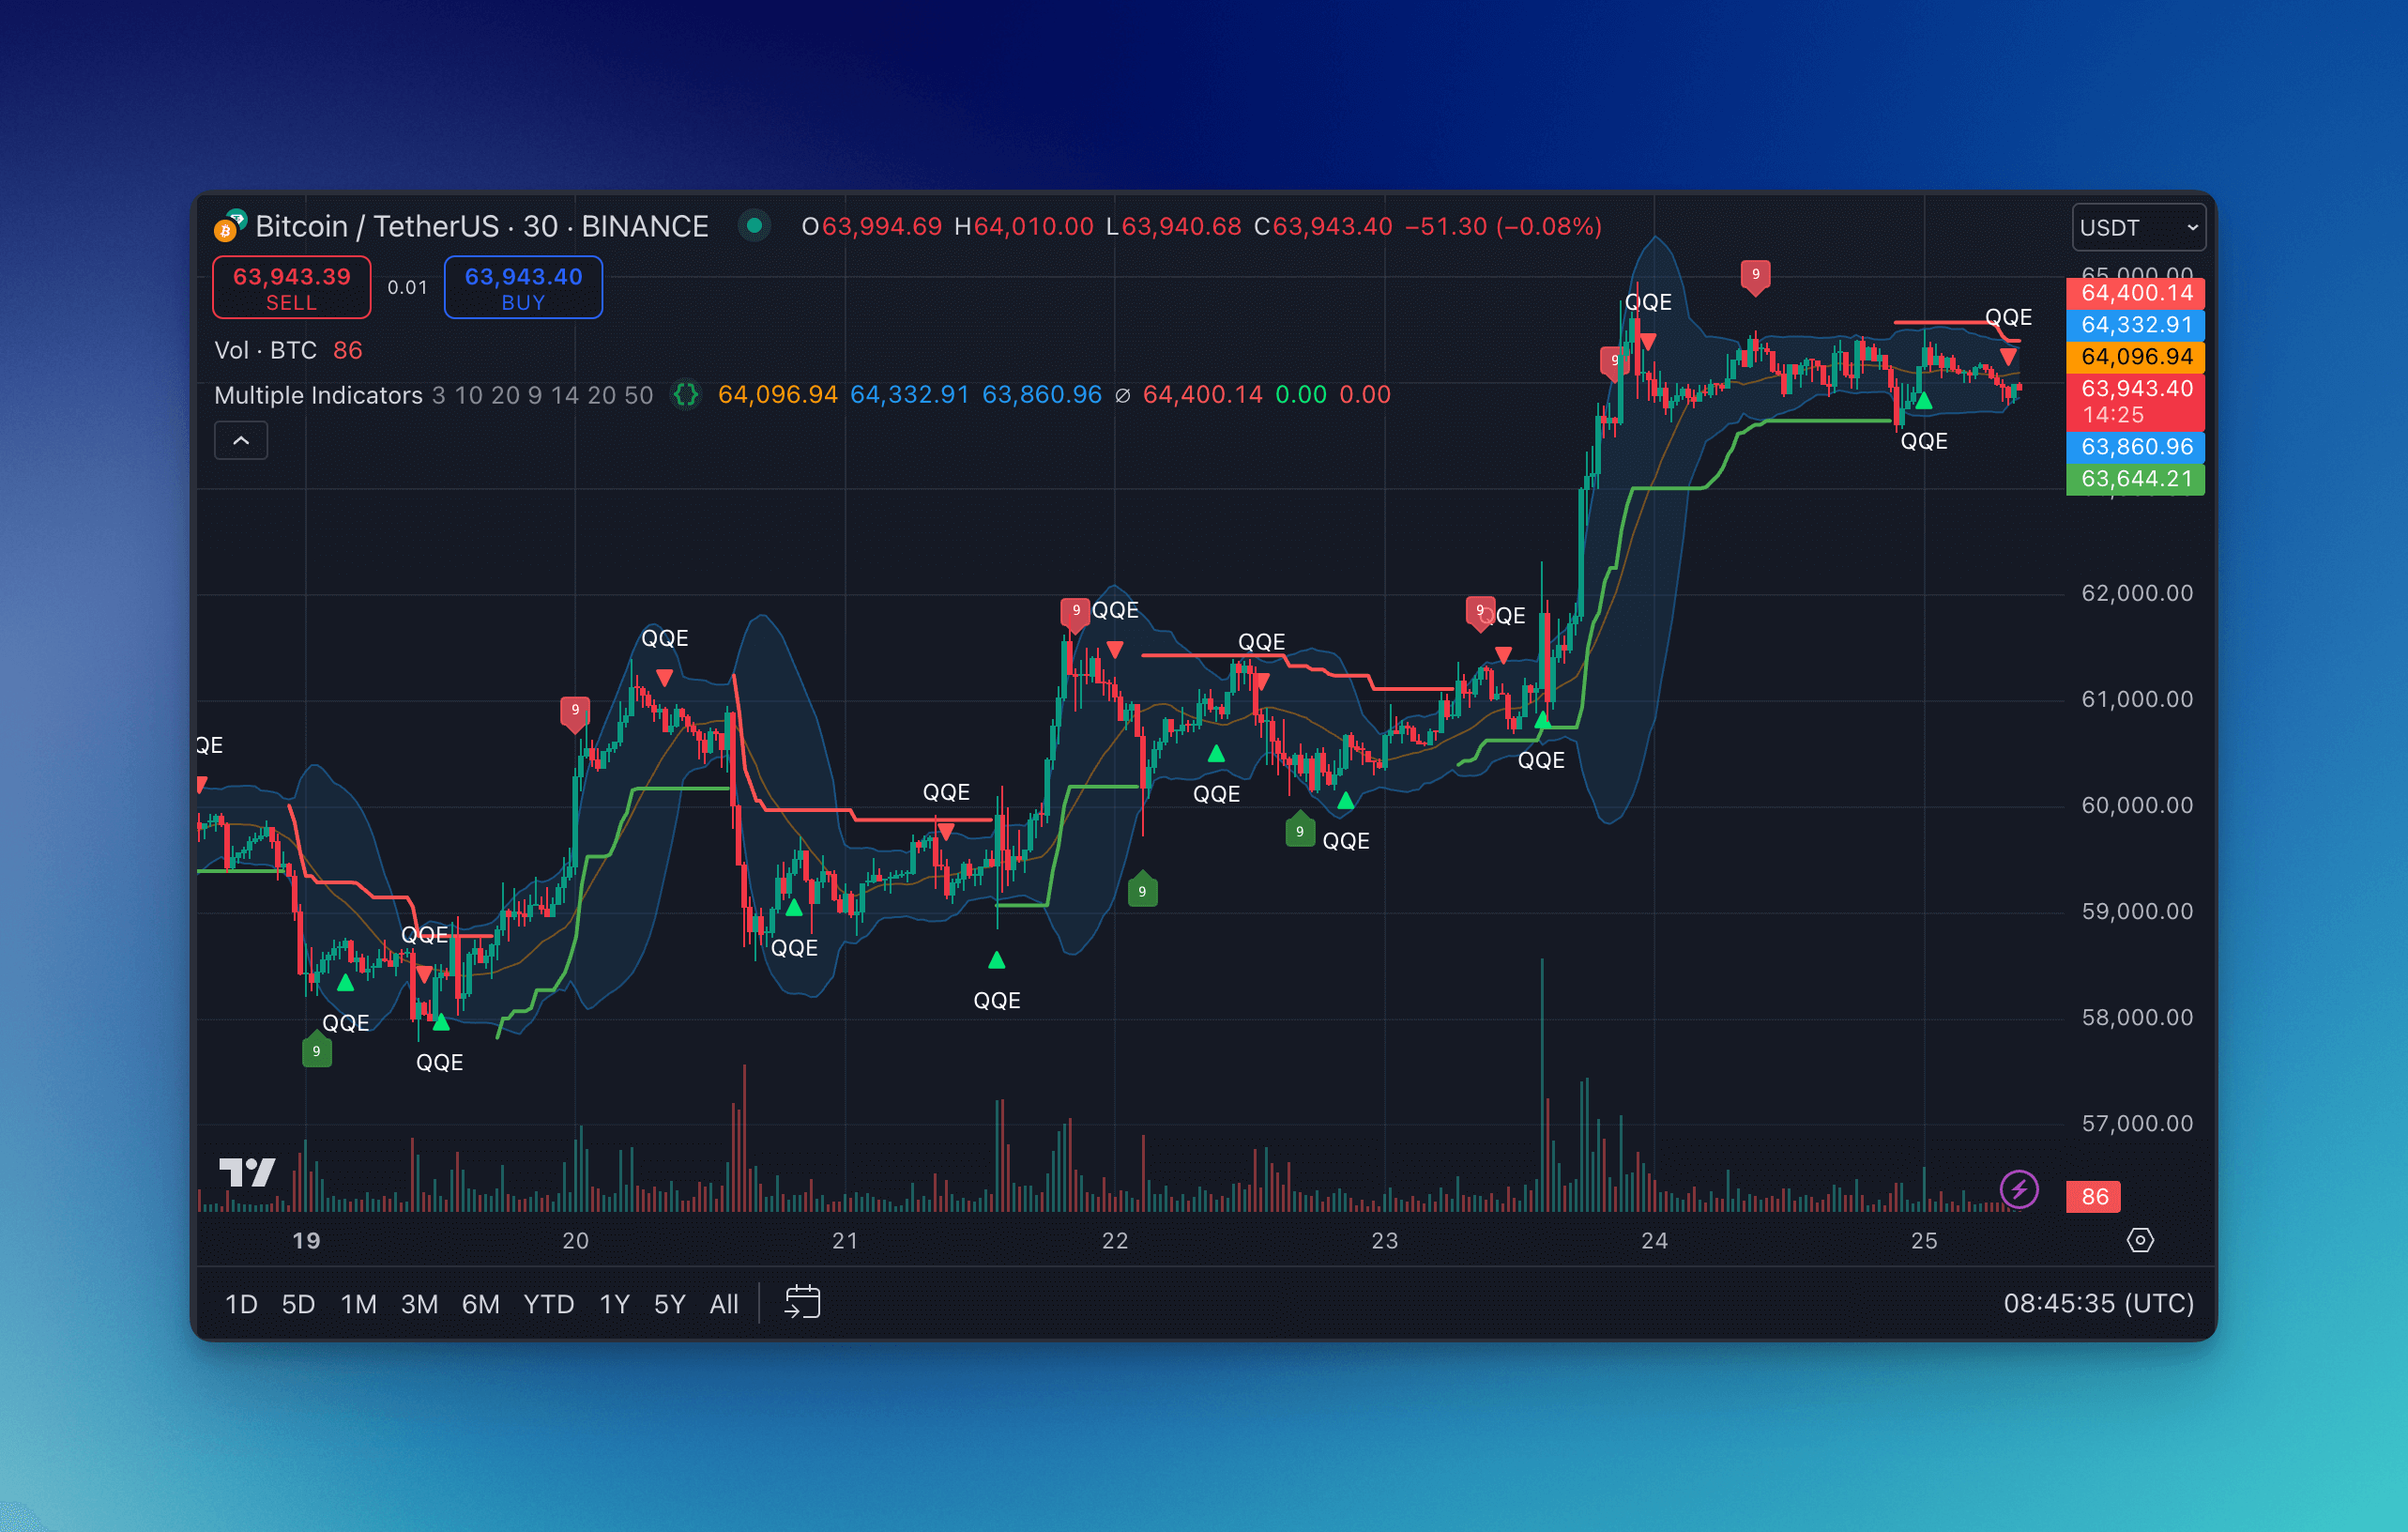Click the date label 25 on time axis

(1924, 1241)
